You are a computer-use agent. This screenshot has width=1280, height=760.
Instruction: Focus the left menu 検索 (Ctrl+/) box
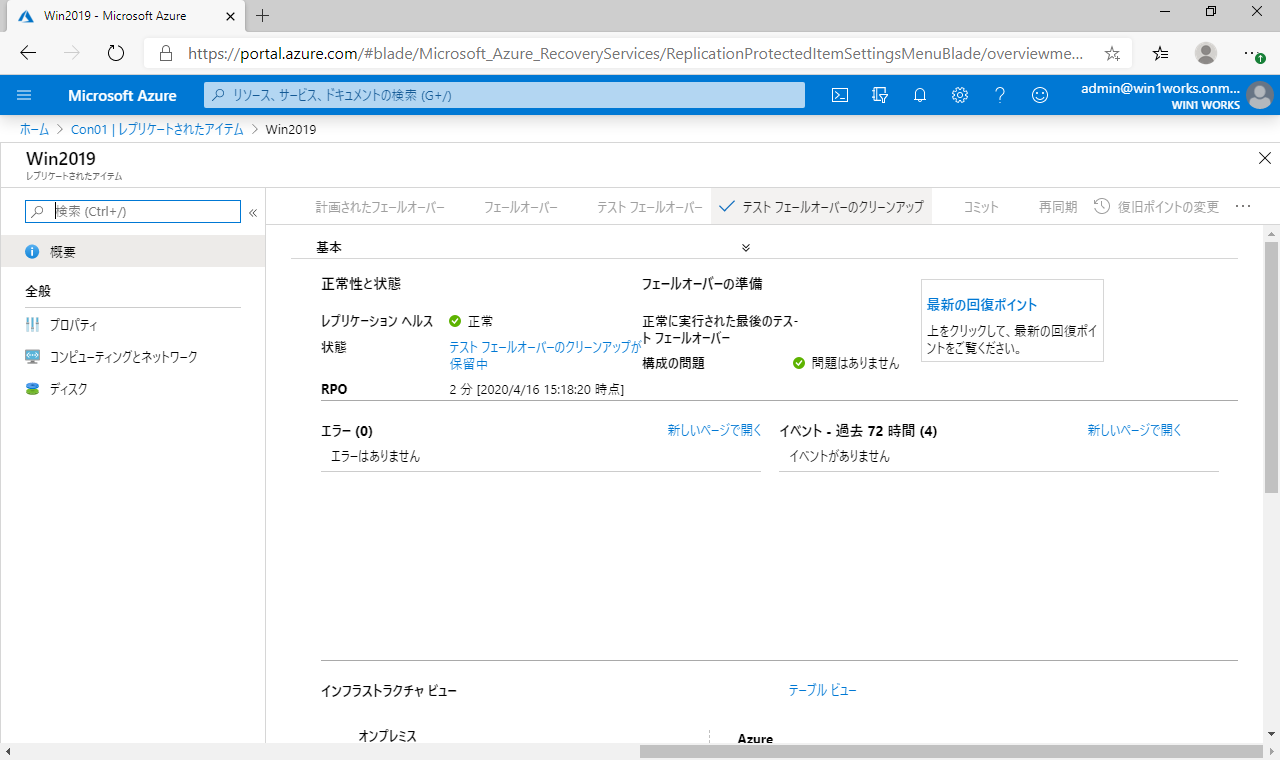(133, 212)
